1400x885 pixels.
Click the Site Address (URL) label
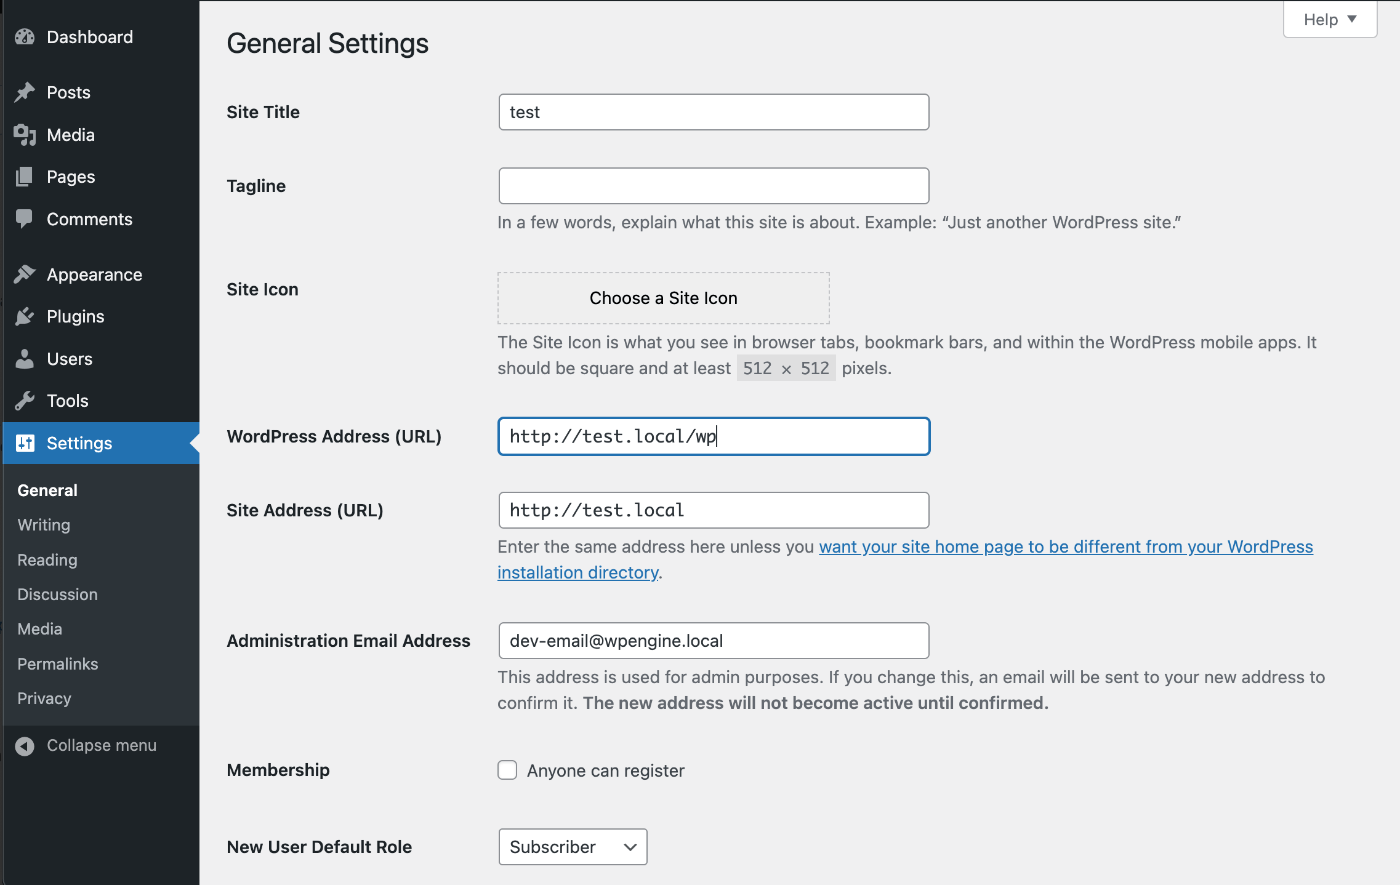coord(306,511)
